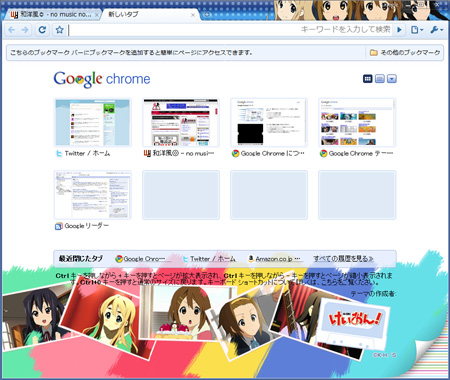Open the 和洋風 no music thumbnail
This screenshot has width=450, height=380.
(x=181, y=122)
